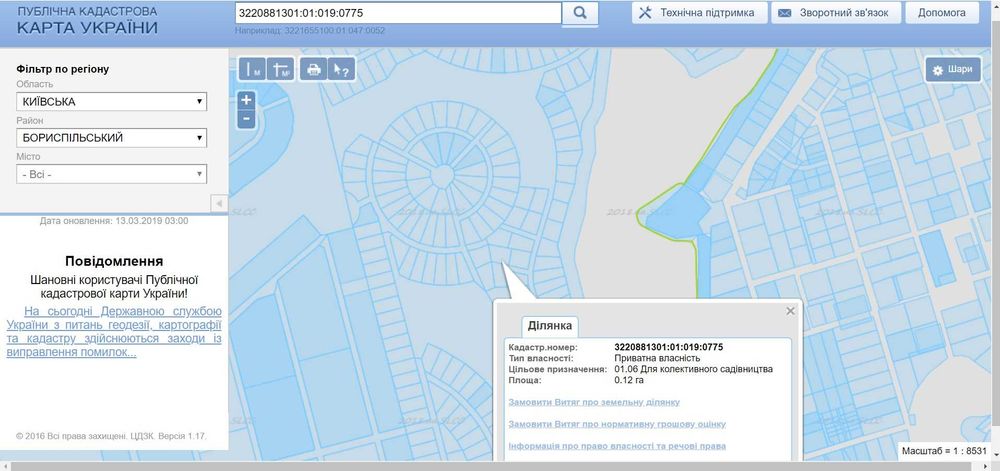Click Замовити Витяг про земельну ділянку
Viewport: 1000px width, 471px height.
coord(594,402)
